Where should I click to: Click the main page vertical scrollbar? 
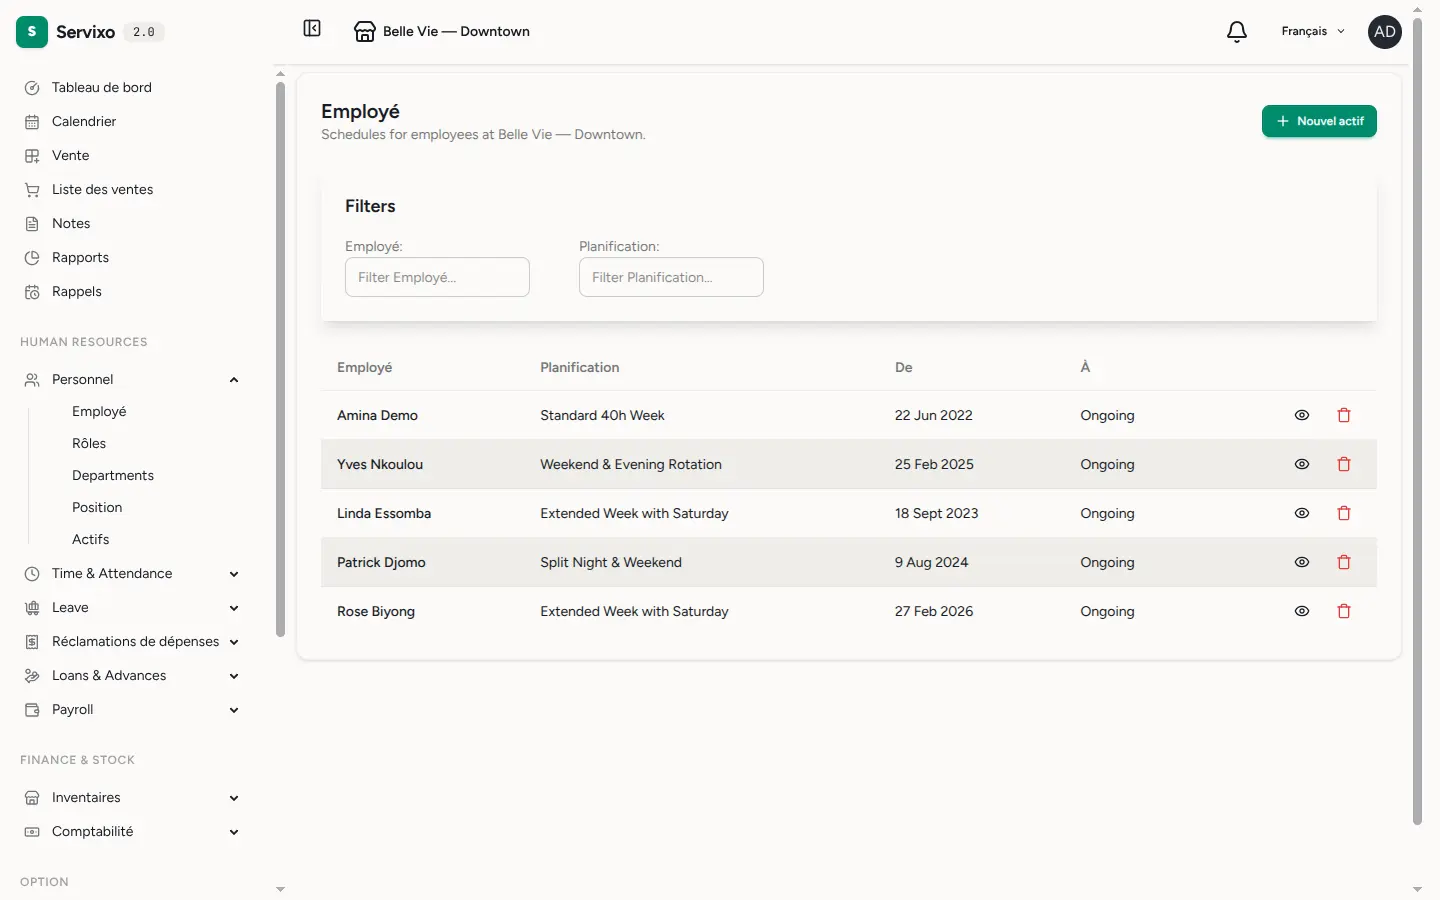(1417, 420)
